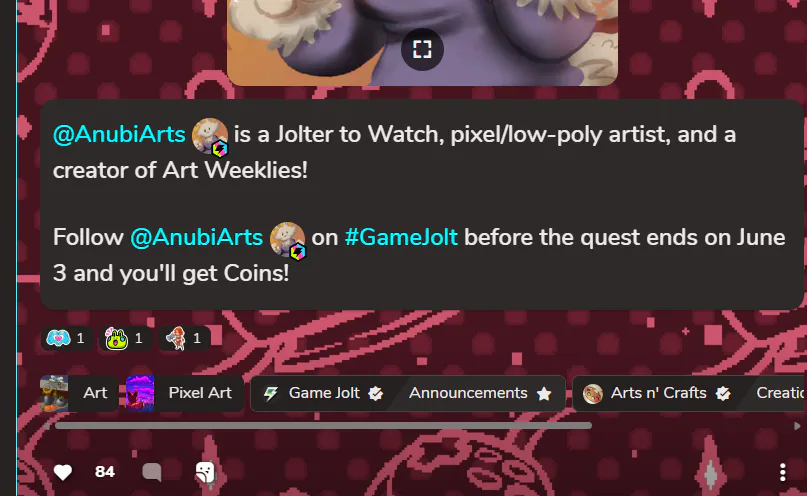
Task: Open the Announcements channel with star
Action: click(480, 393)
